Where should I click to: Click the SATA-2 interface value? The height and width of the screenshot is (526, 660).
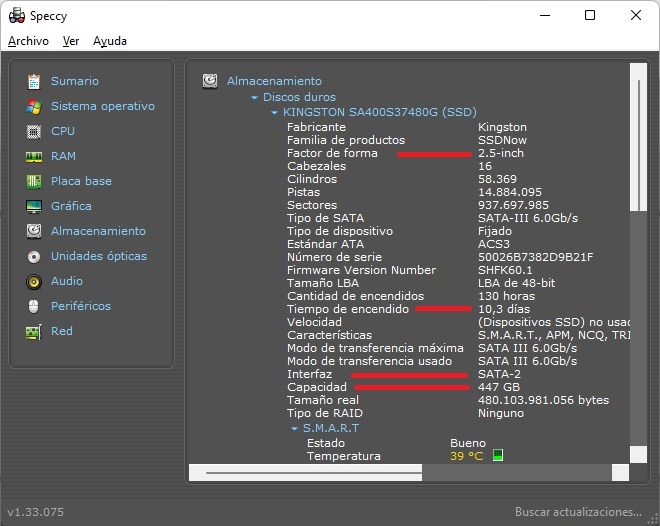point(499,374)
